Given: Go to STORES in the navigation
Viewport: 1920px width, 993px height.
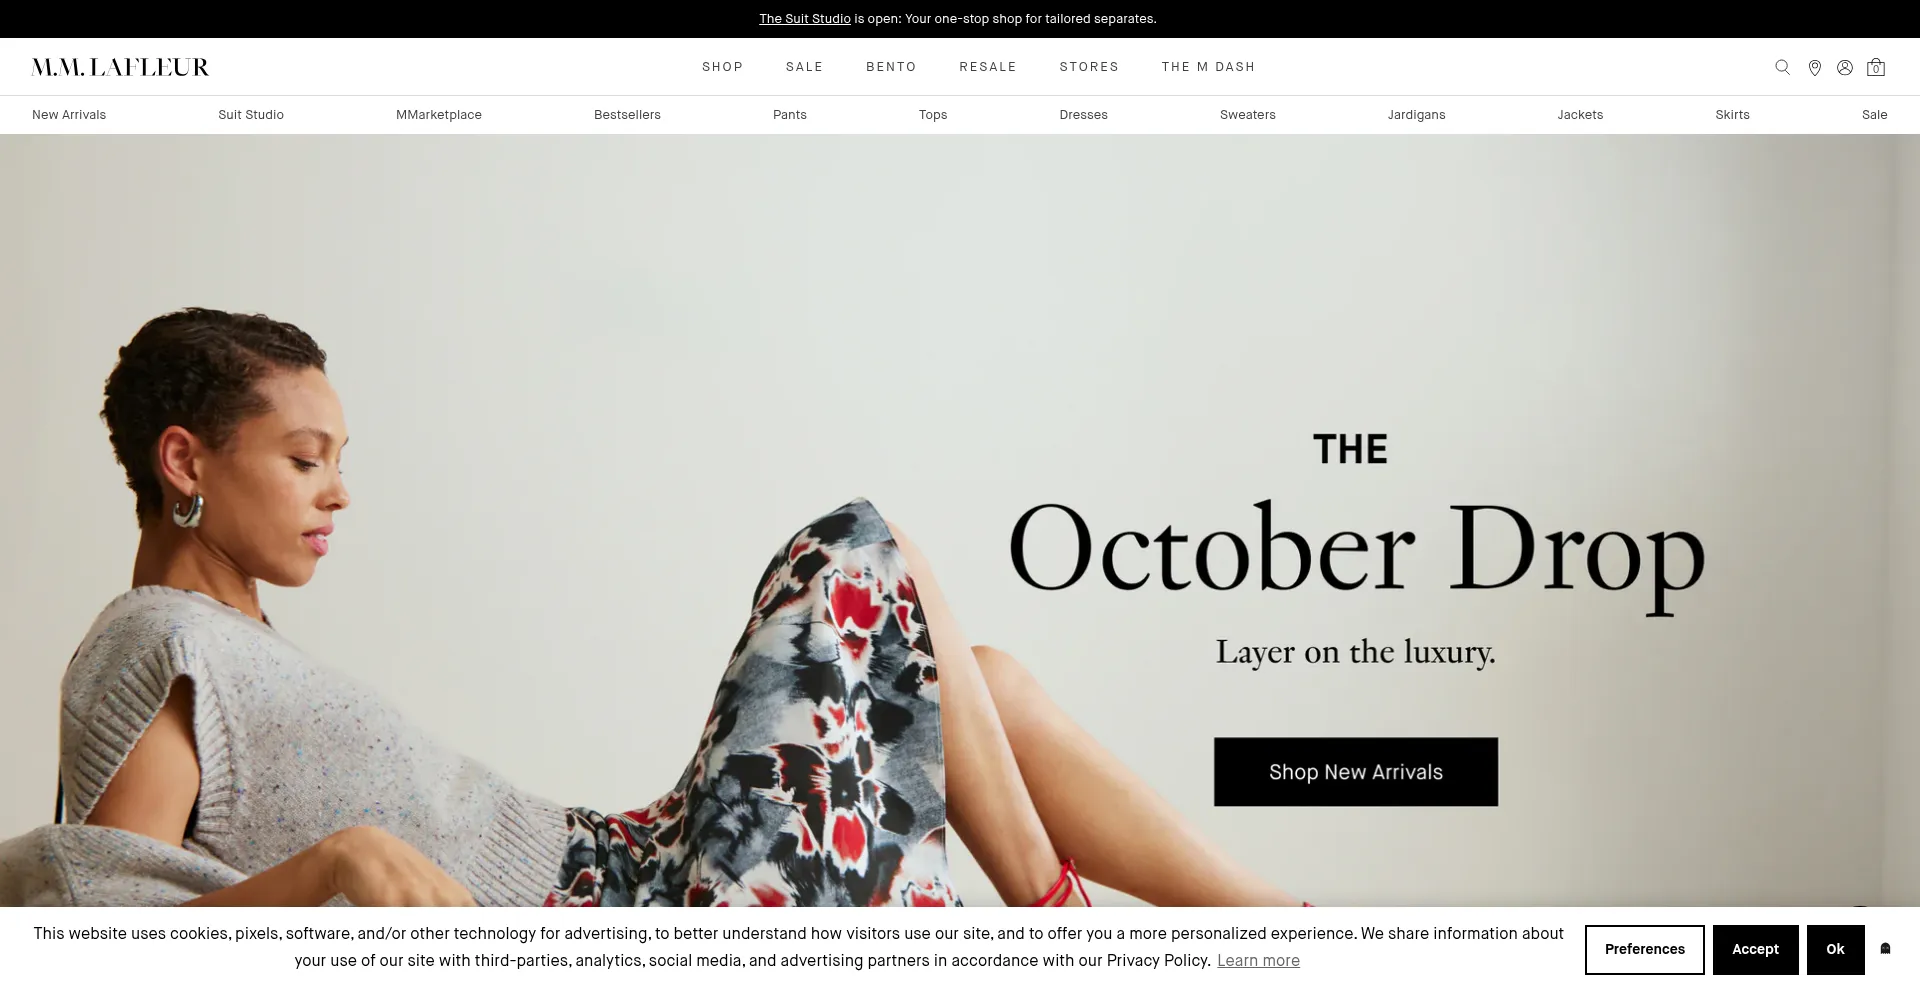Looking at the screenshot, I should (1089, 67).
